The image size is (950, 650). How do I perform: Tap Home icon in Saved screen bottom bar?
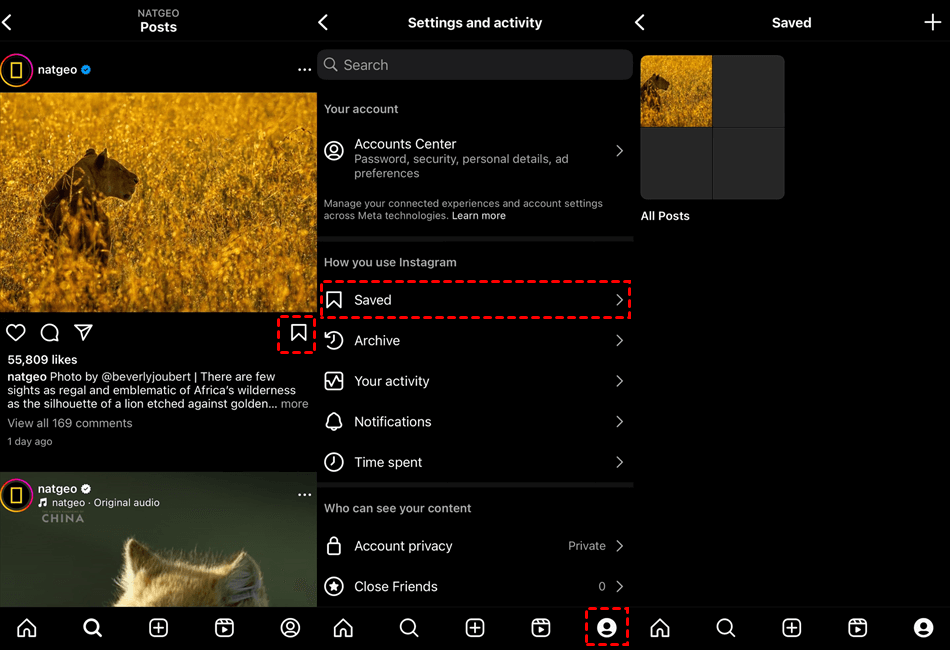660,628
